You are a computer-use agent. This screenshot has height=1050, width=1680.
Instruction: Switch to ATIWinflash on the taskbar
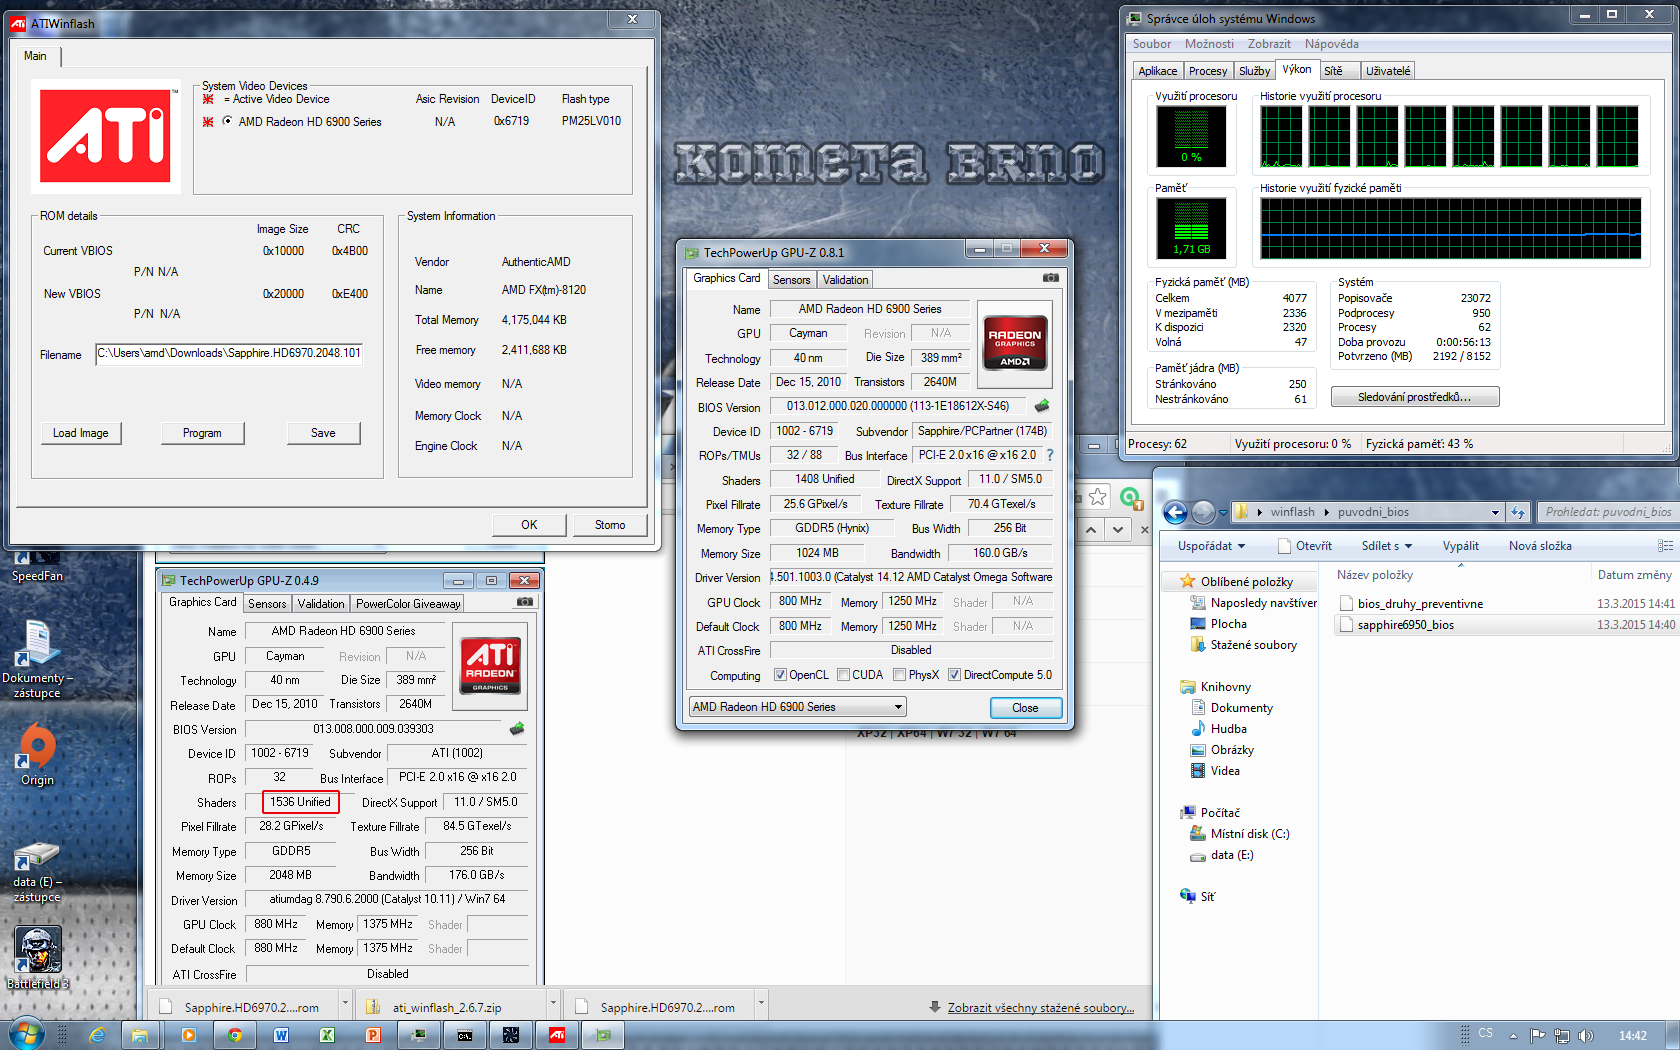(557, 1035)
